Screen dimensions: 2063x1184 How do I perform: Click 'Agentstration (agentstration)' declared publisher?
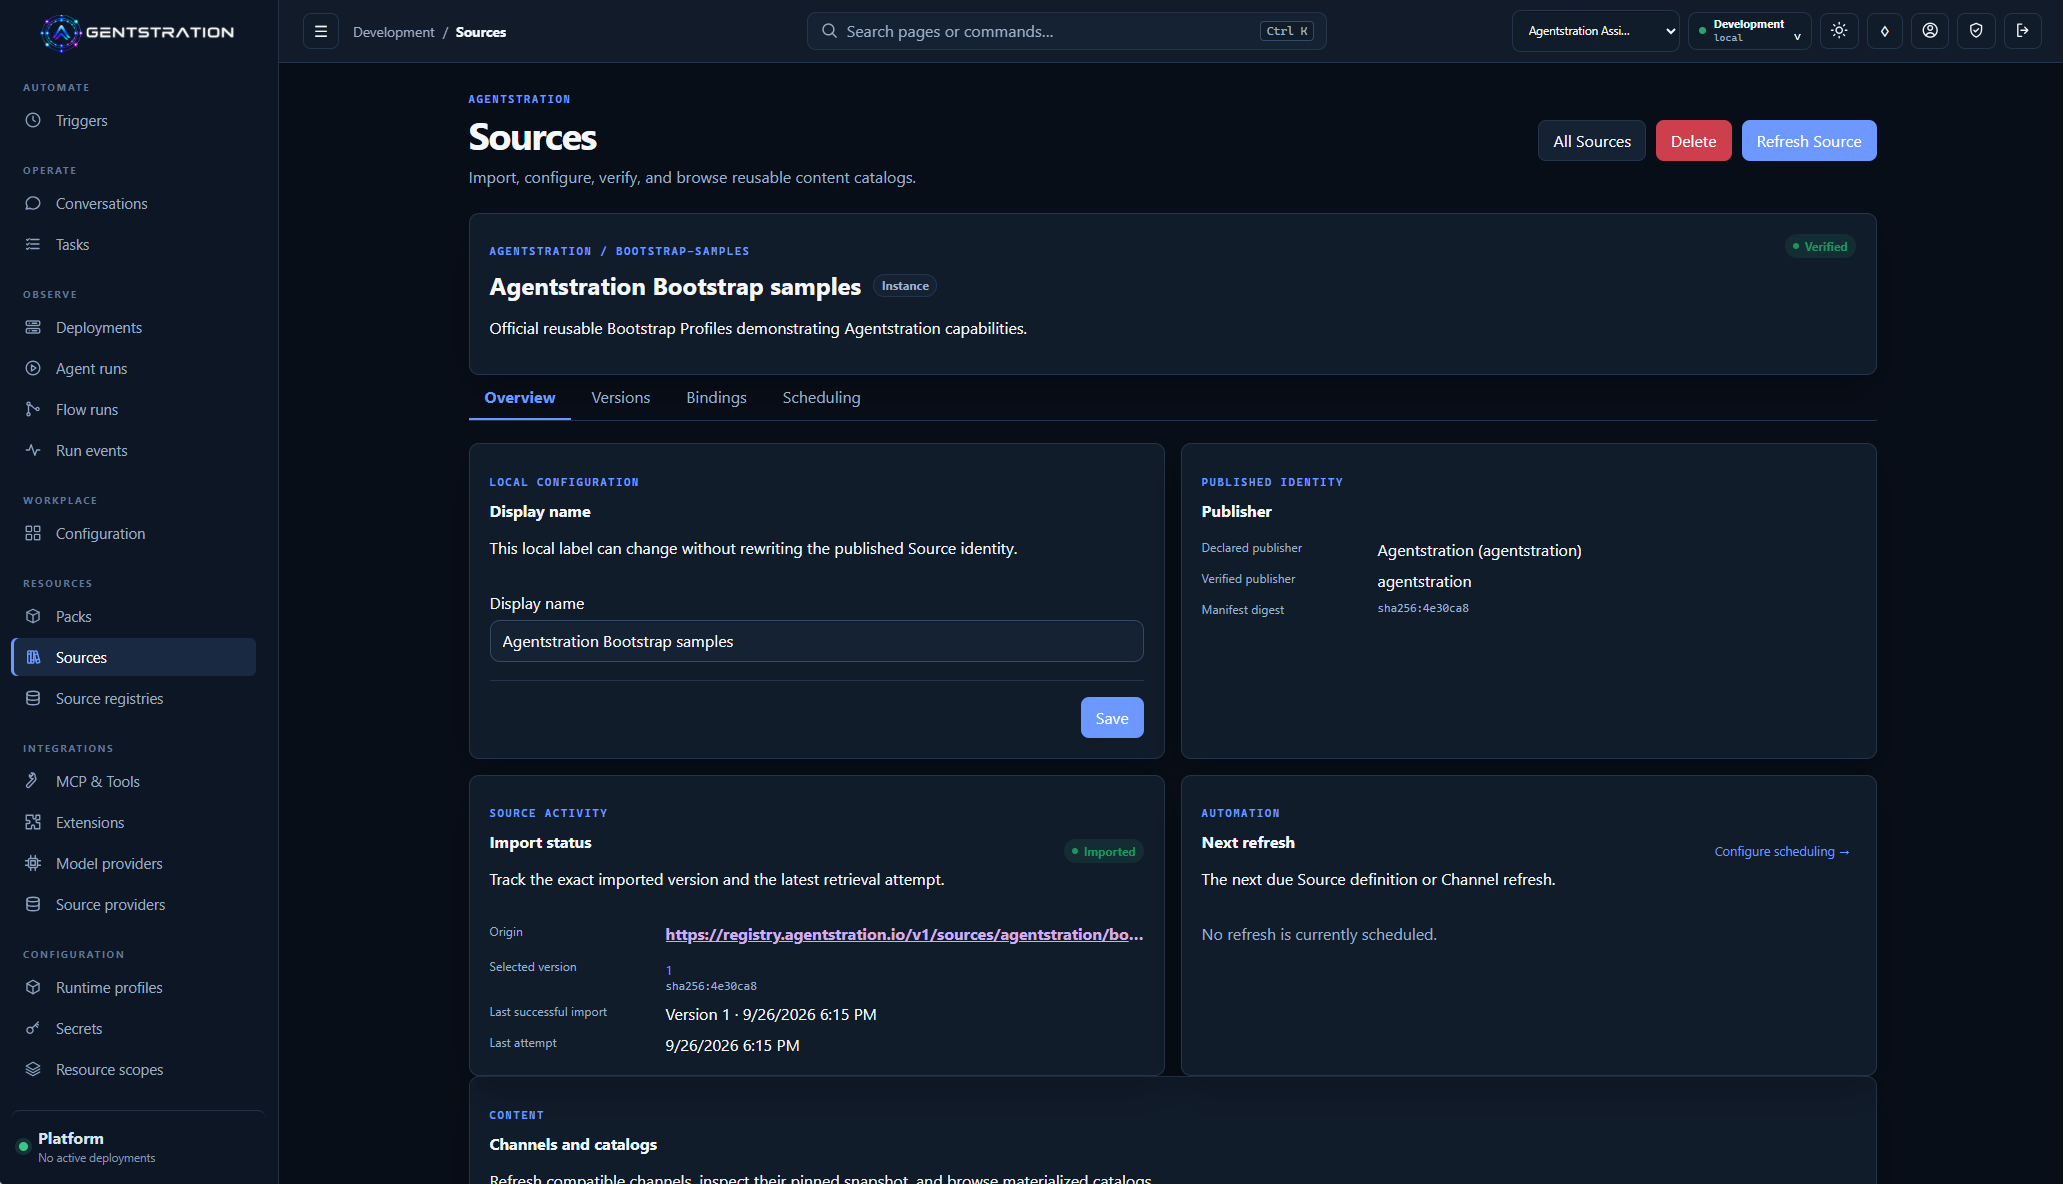click(1479, 551)
